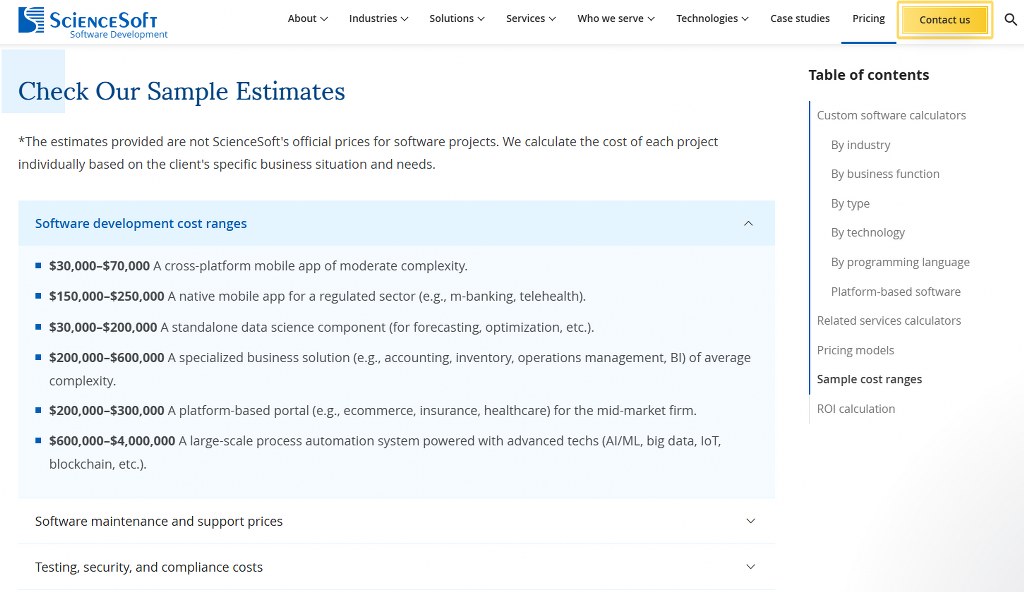Click the Contact us button
This screenshot has width=1024, height=592.
click(944, 20)
